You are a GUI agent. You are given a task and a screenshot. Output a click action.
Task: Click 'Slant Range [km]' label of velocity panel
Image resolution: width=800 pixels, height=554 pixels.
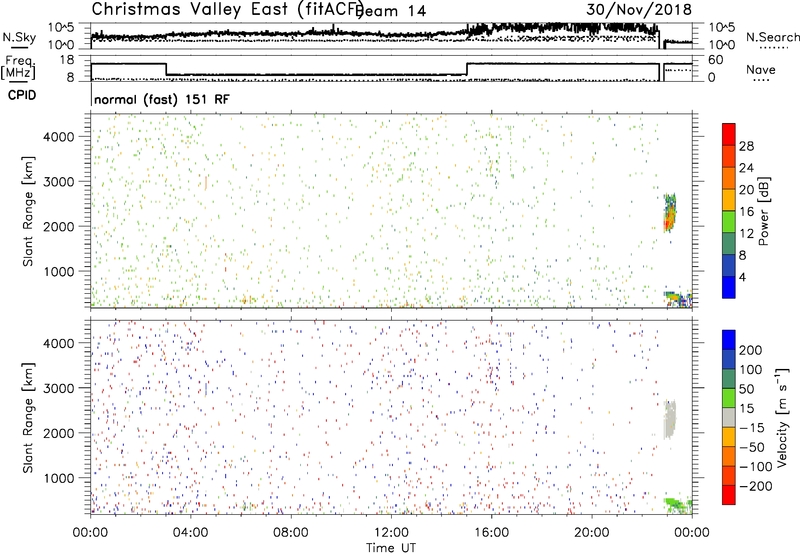pos(28,418)
